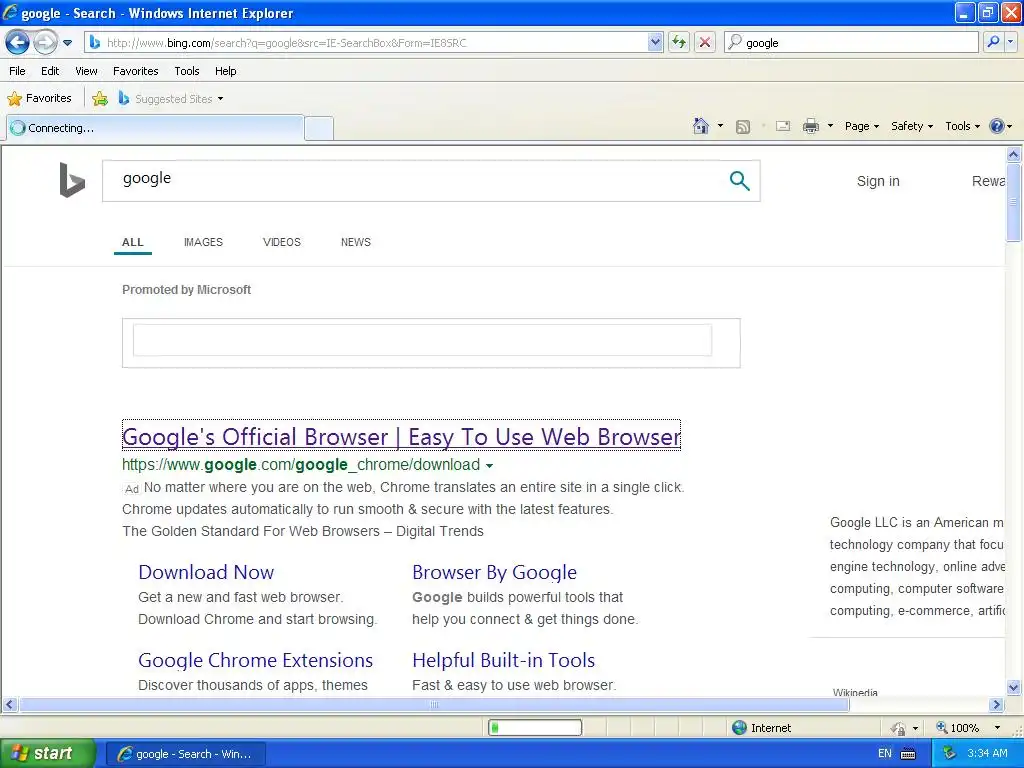Click the EN language indicator
The width and height of the screenshot is (1024, 768).
[x=884, y=754]
